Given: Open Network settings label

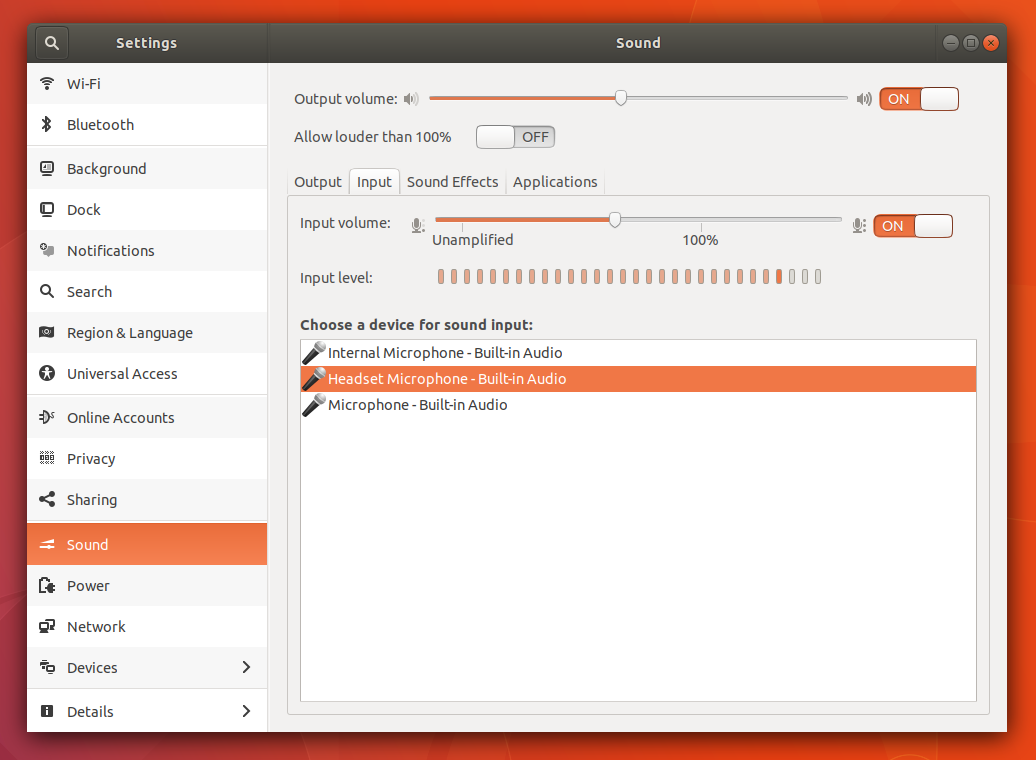Looking at the screenshot, I should pyautogui.click(x=96, y=627).
